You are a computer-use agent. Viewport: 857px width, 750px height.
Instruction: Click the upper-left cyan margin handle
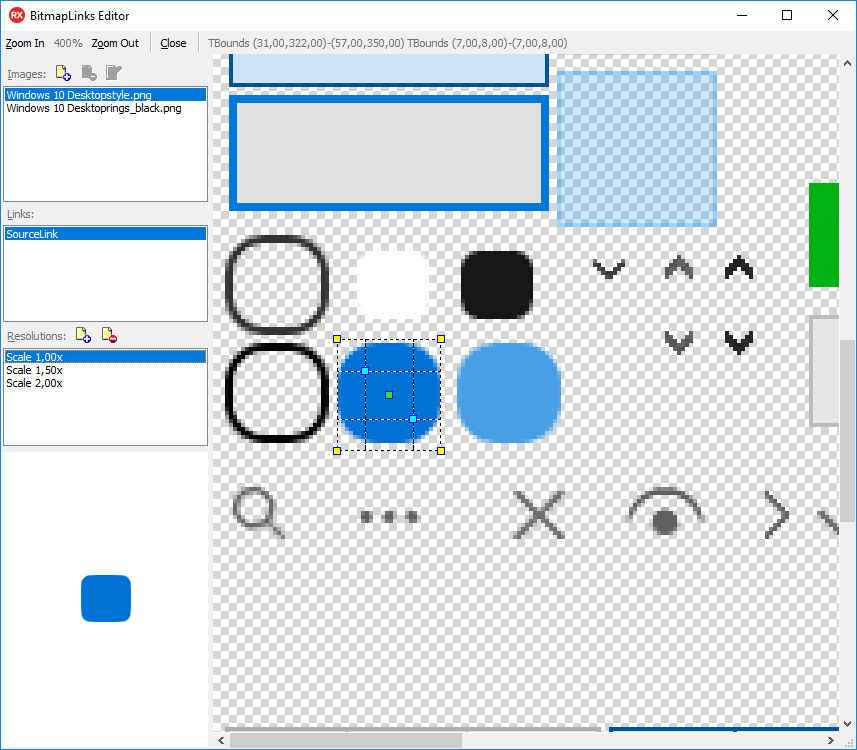[365, 371]
